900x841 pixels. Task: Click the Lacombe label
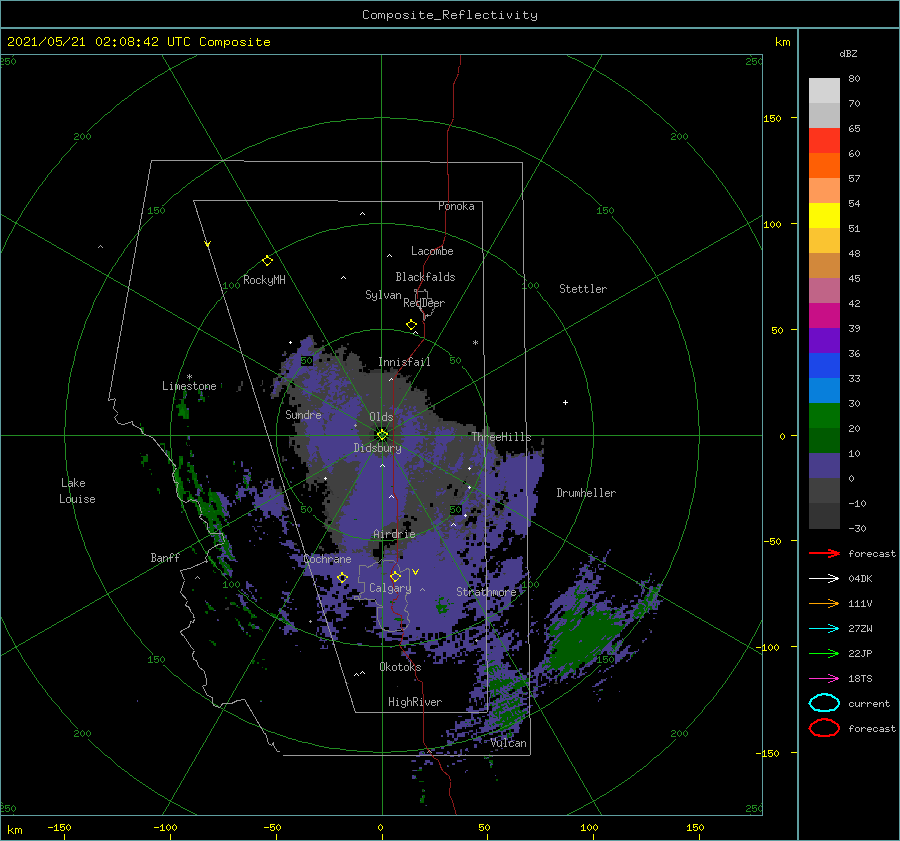(x=432, y=251)
